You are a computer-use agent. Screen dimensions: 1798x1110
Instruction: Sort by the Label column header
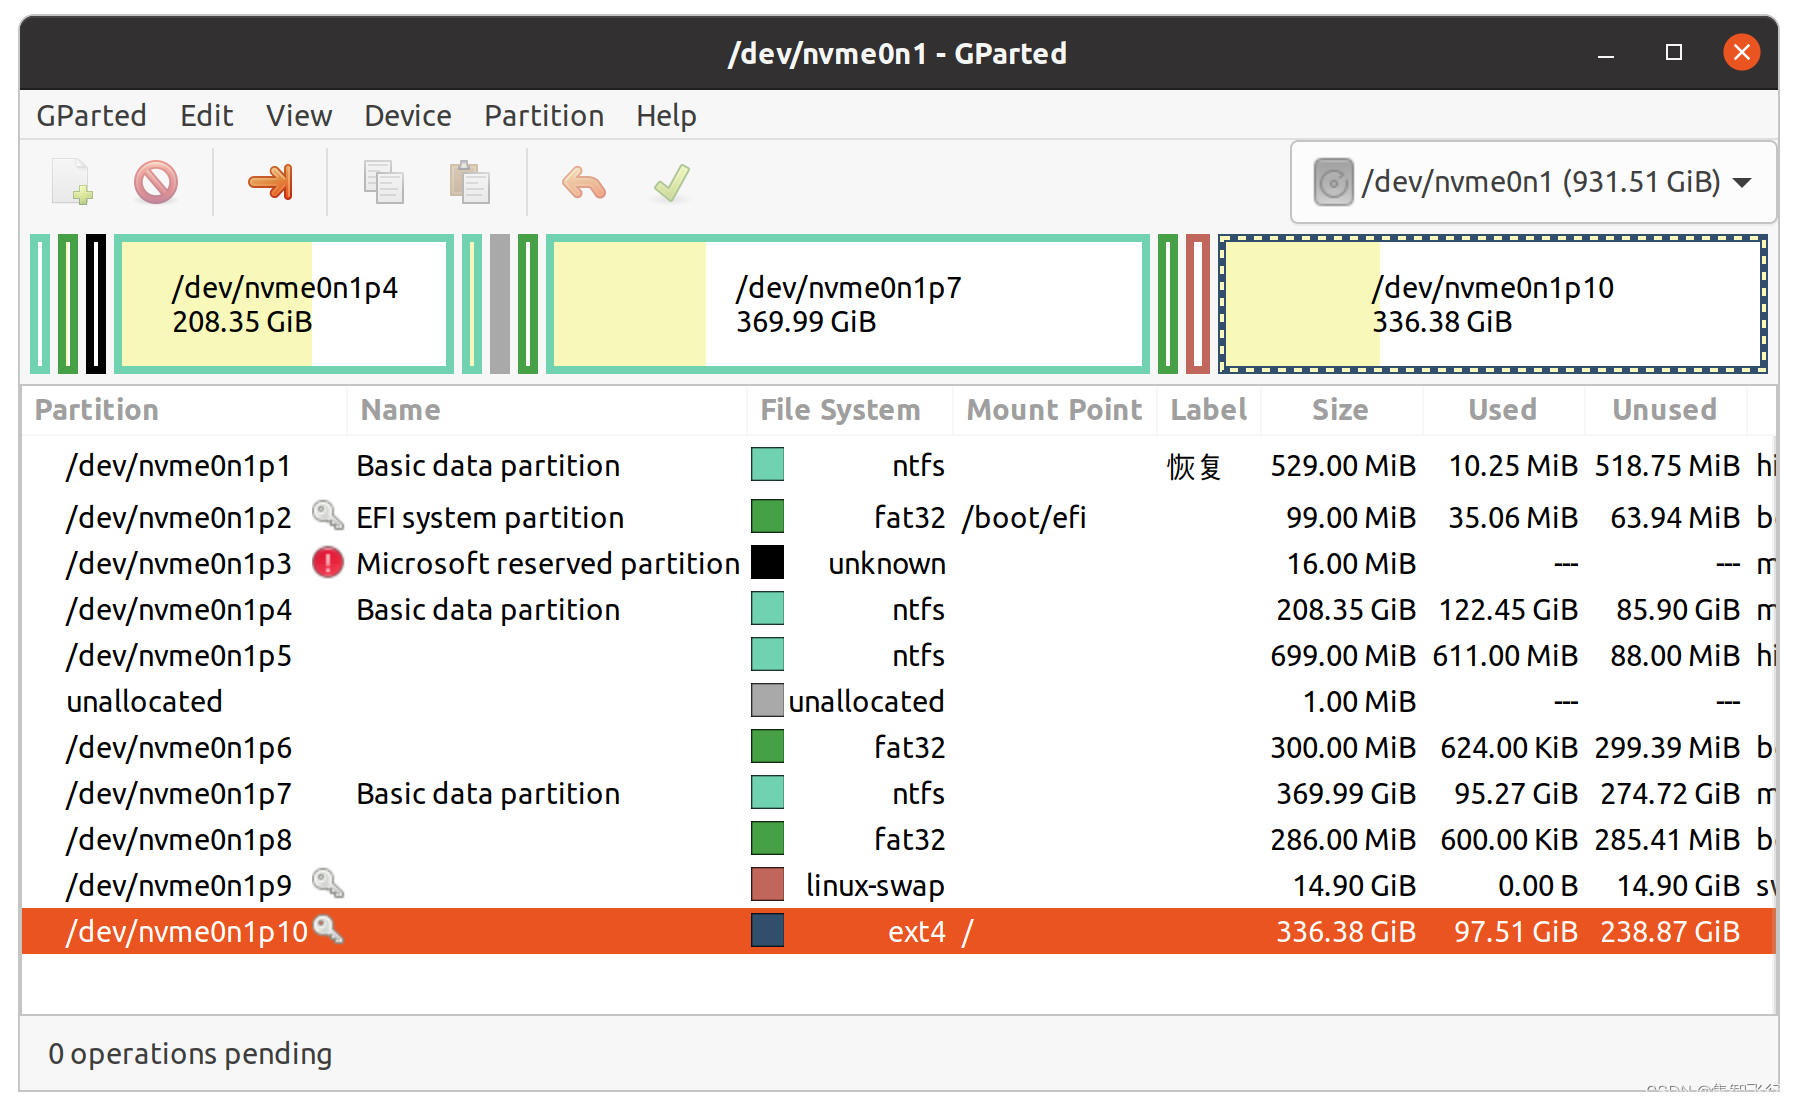pos(1209,410)
